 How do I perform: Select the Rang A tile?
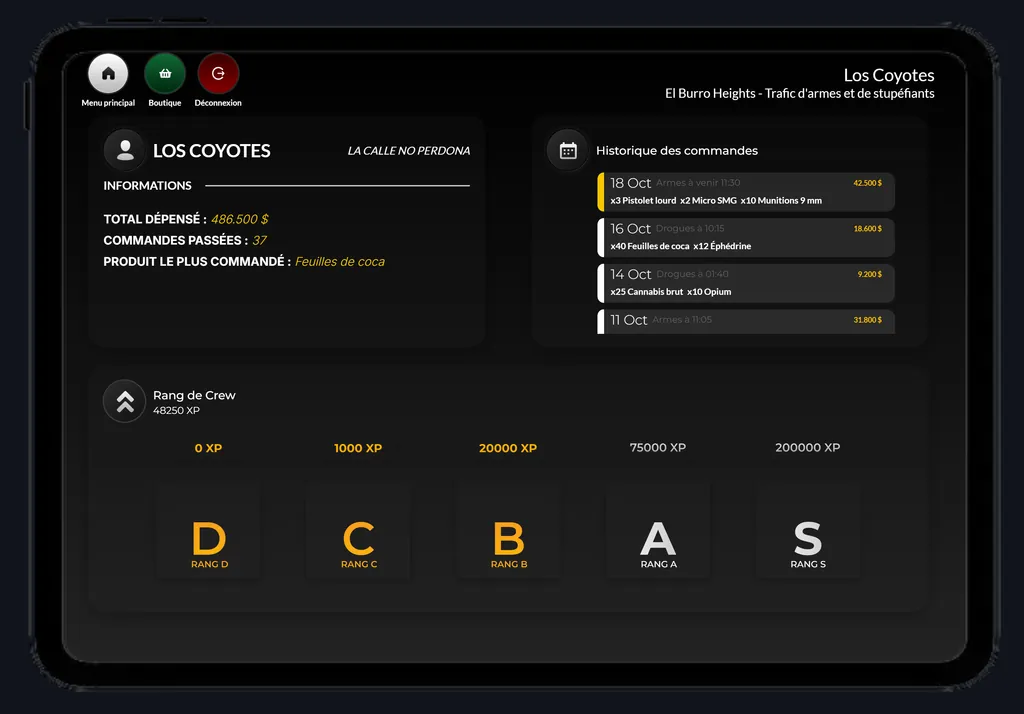[x=658, y=532]
